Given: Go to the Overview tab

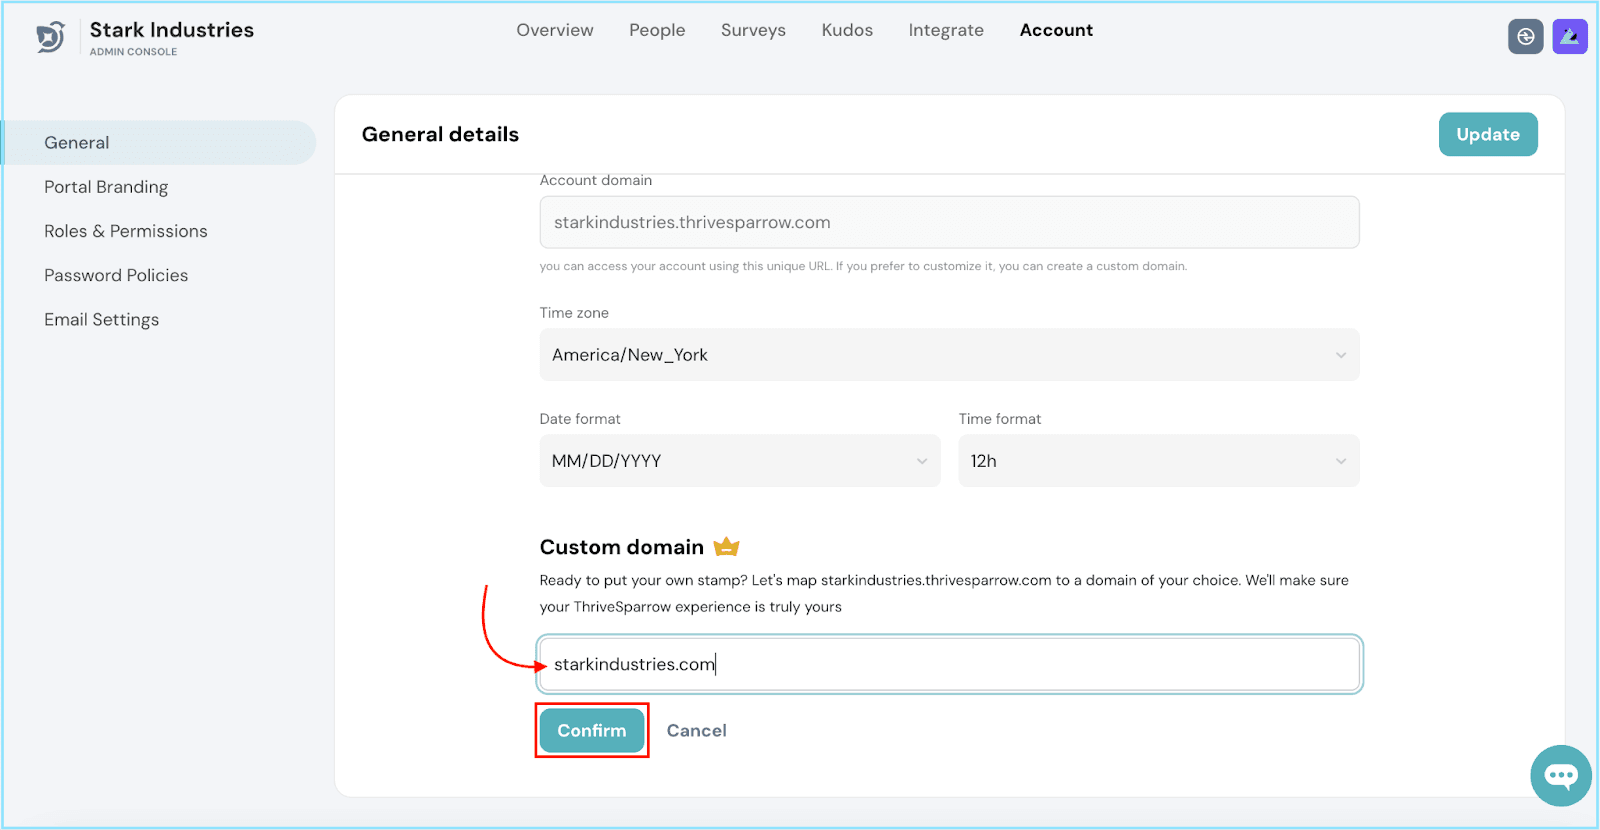Looking at the screenshot, I should [x=554, y=30].
